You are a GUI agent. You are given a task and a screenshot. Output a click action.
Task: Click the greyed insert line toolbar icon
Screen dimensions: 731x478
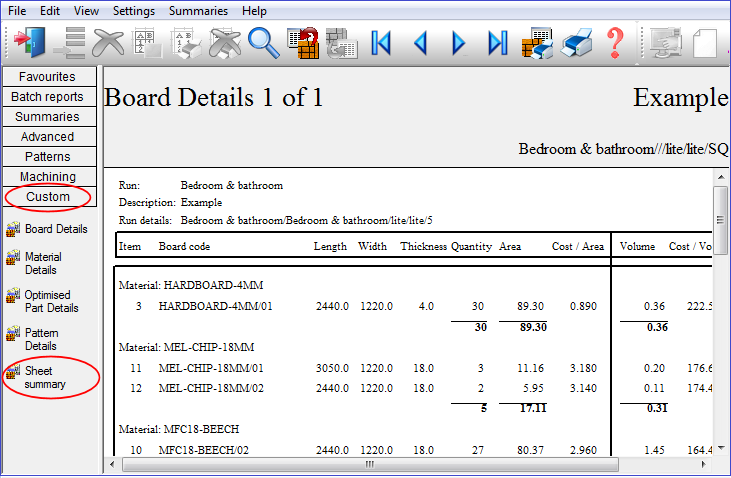(x=69, y=43)
